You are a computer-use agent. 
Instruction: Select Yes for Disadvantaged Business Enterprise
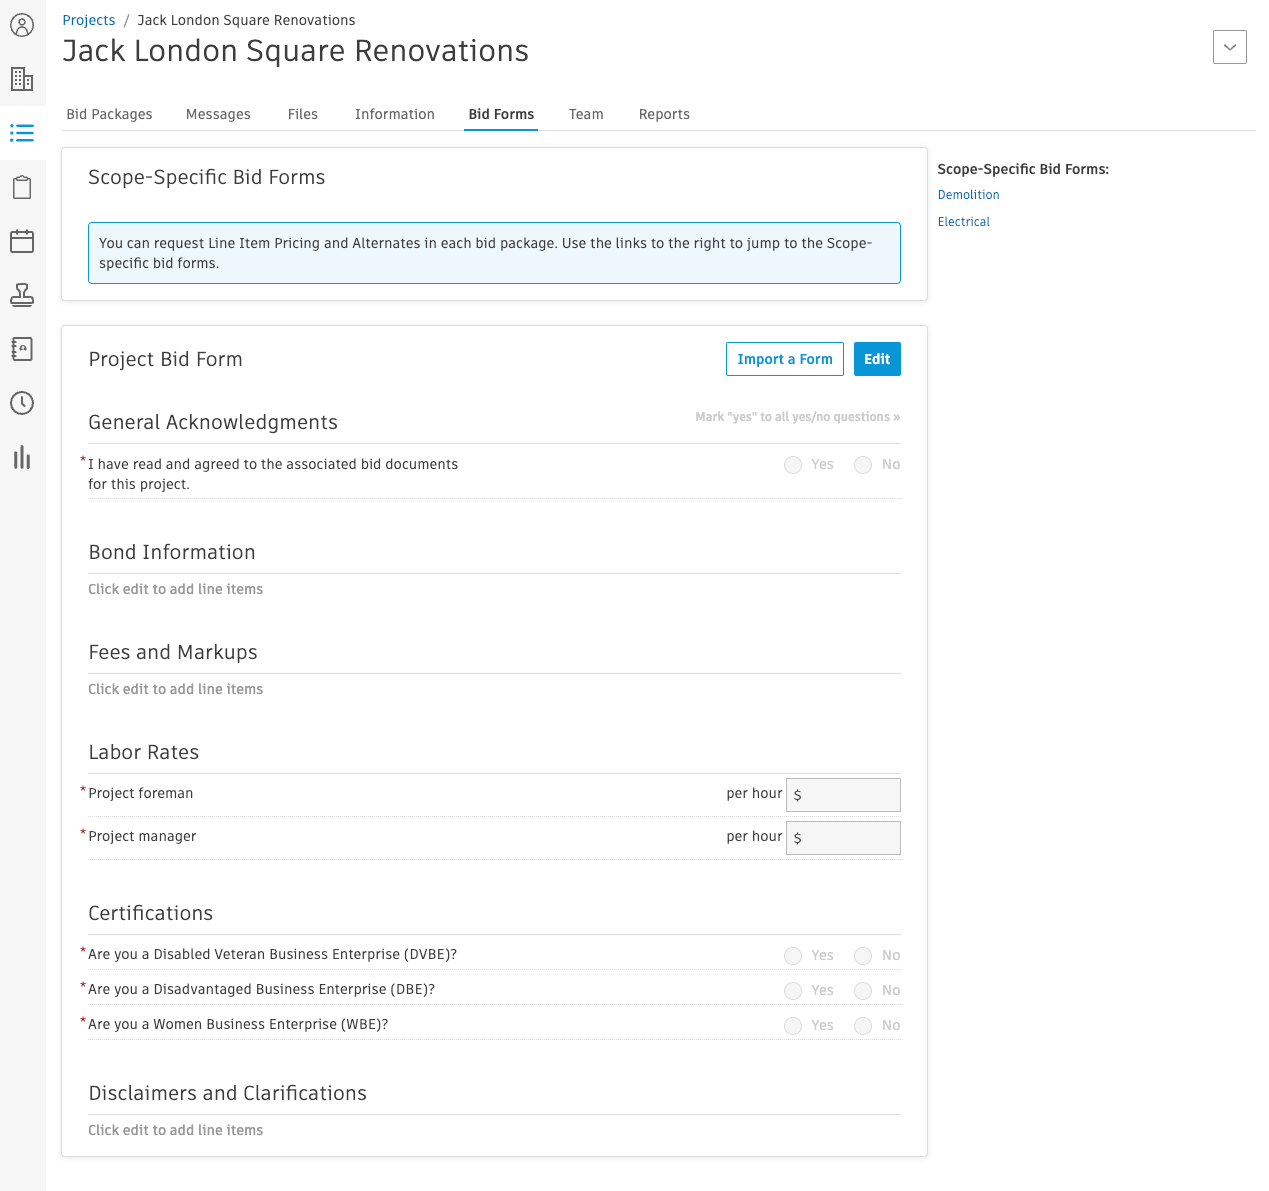pyautogui.click(x=793, y=991)
